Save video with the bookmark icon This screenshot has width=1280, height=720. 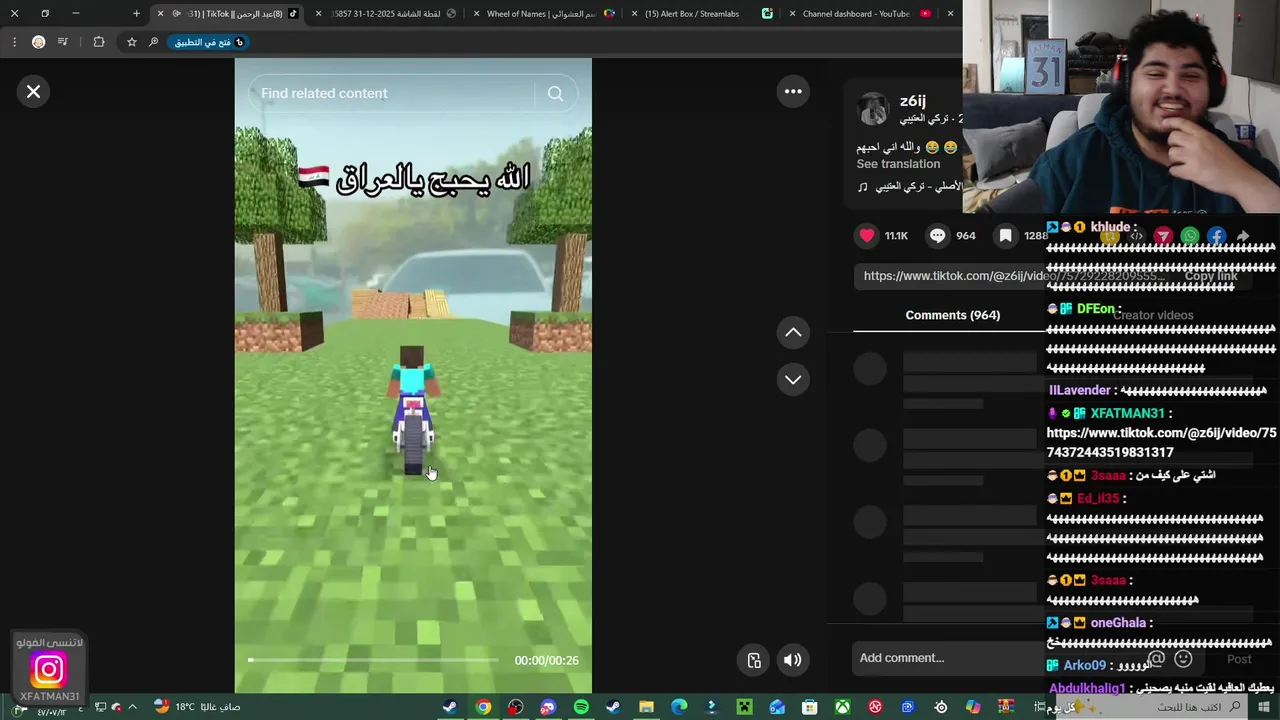pos(1005,235)
